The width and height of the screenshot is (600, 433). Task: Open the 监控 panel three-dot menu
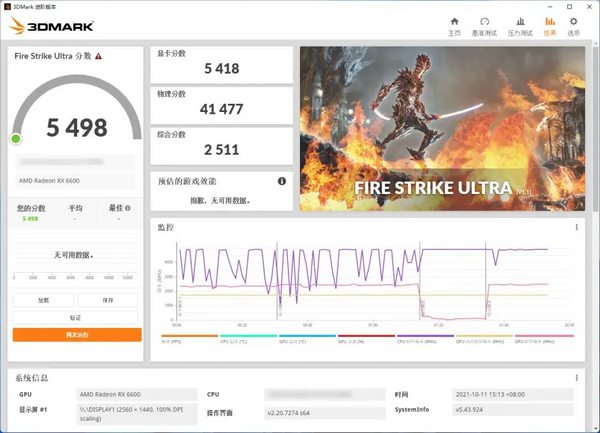click(576, 227)
